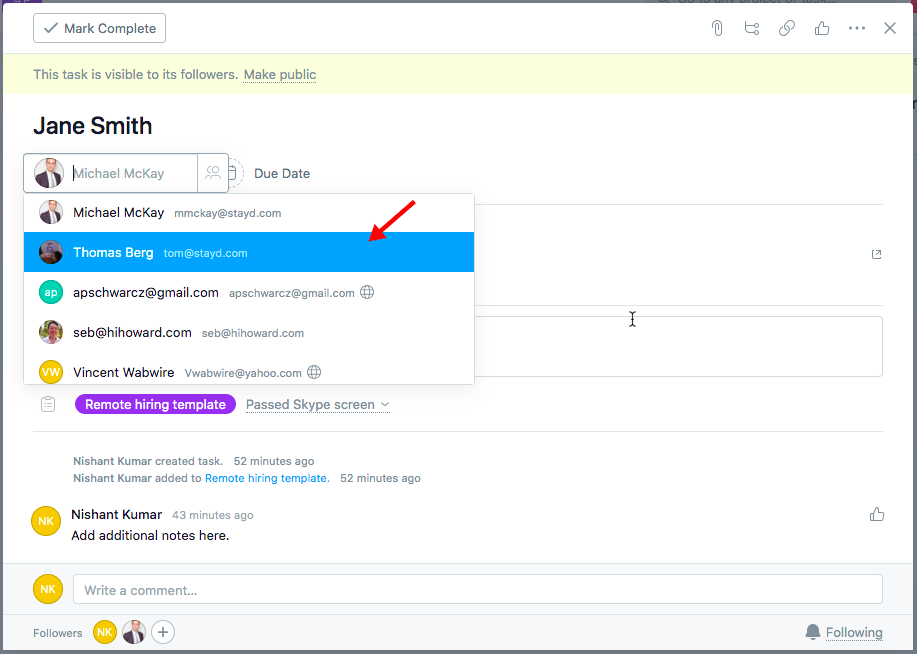The image size is (917, 654).
Task: Click the description text box
Action: pos(678,346)
